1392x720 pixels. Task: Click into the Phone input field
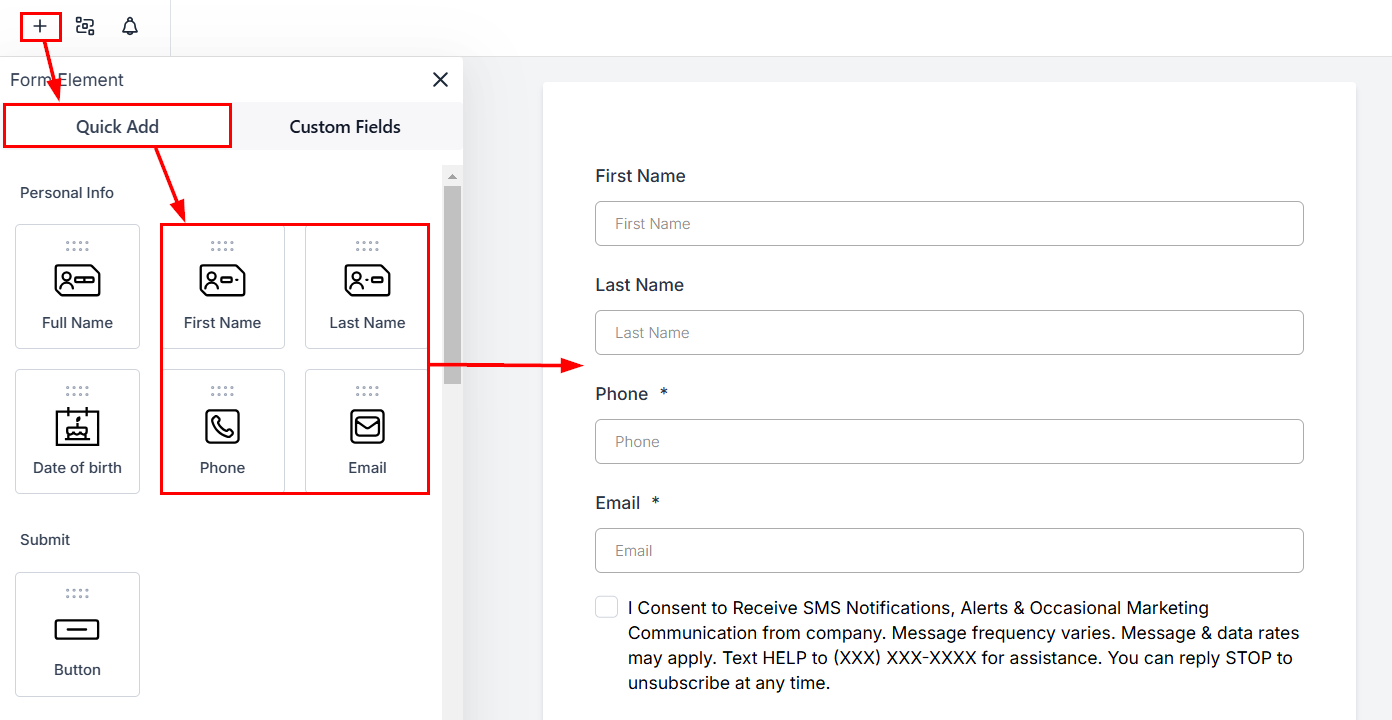[x=949, y=442]
